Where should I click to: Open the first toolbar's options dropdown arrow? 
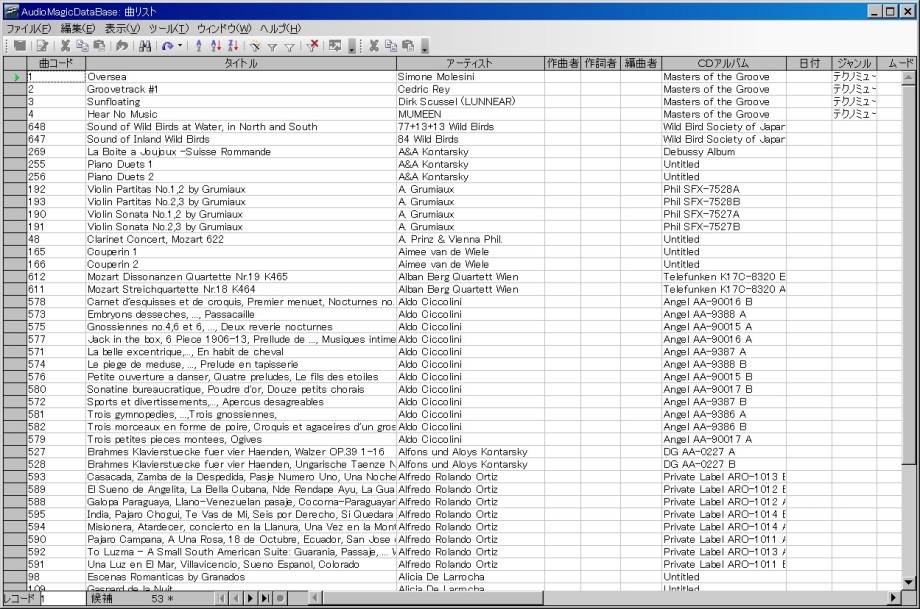[x=352, y=46]
